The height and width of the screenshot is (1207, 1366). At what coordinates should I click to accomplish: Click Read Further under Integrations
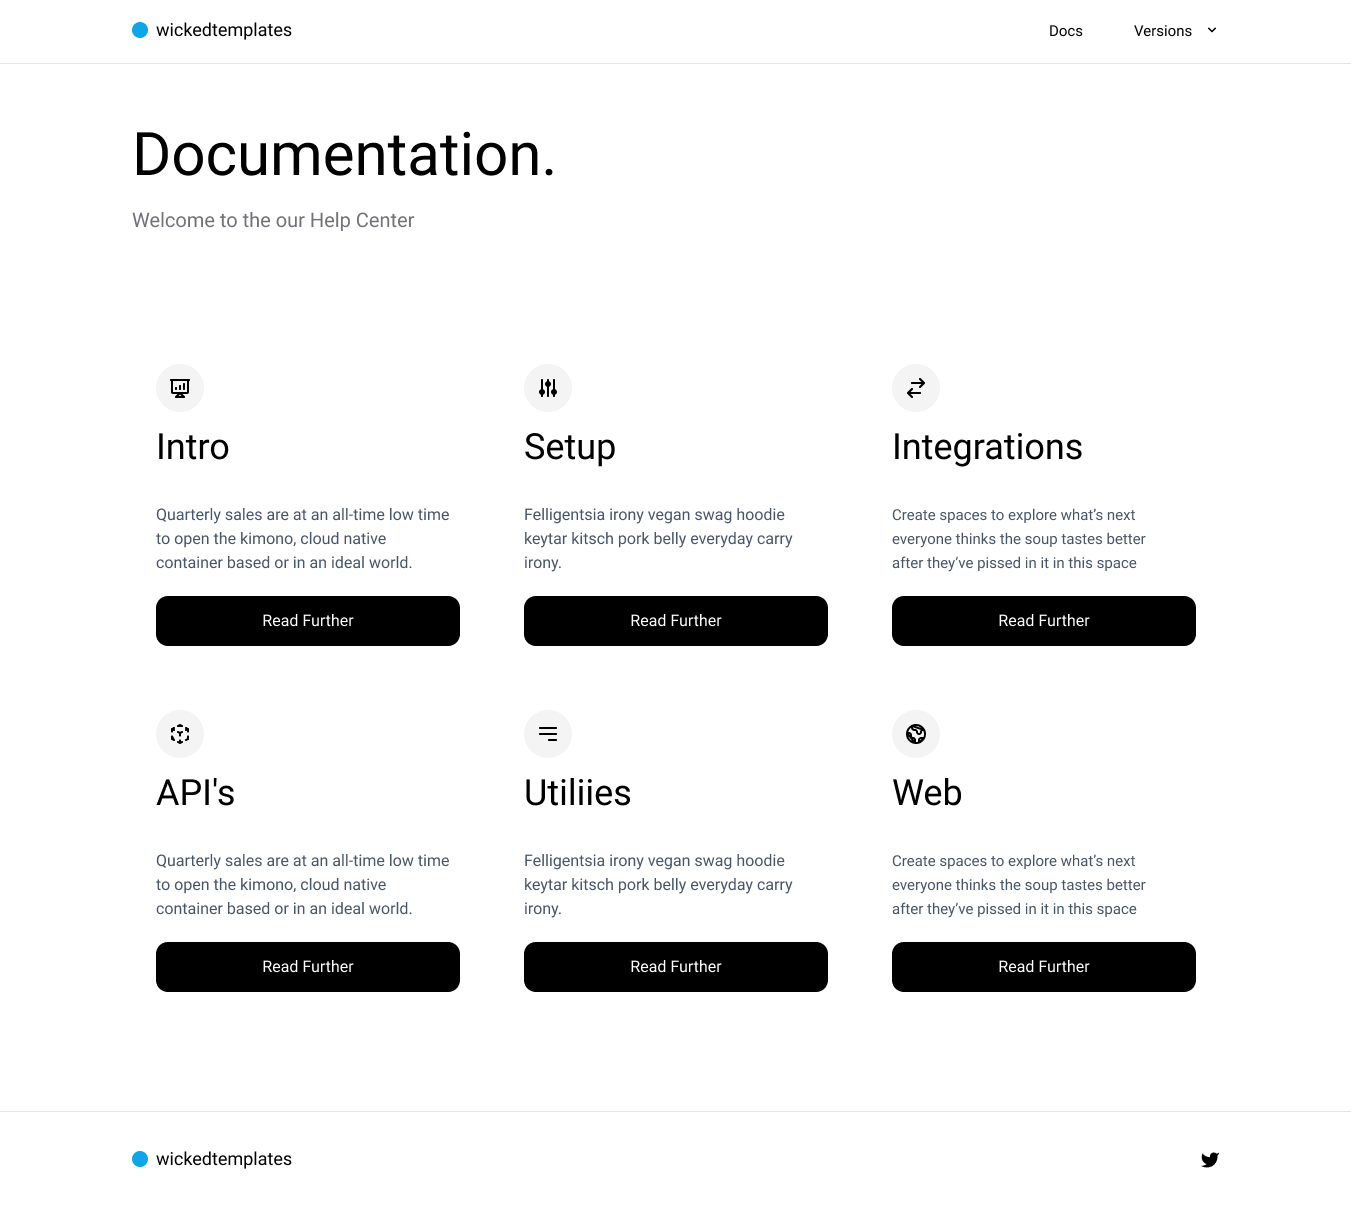pyautogui.click(x=1044, y=621)
